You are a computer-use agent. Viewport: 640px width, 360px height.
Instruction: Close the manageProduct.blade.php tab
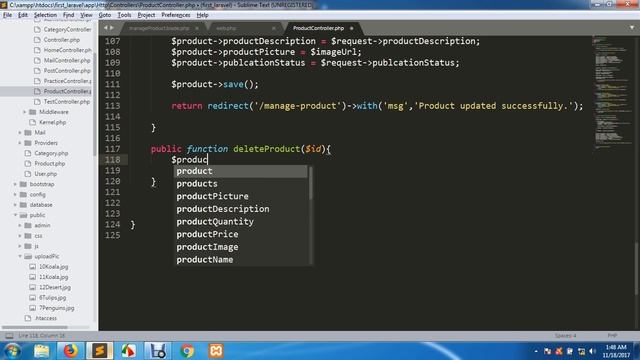point(197,28)
